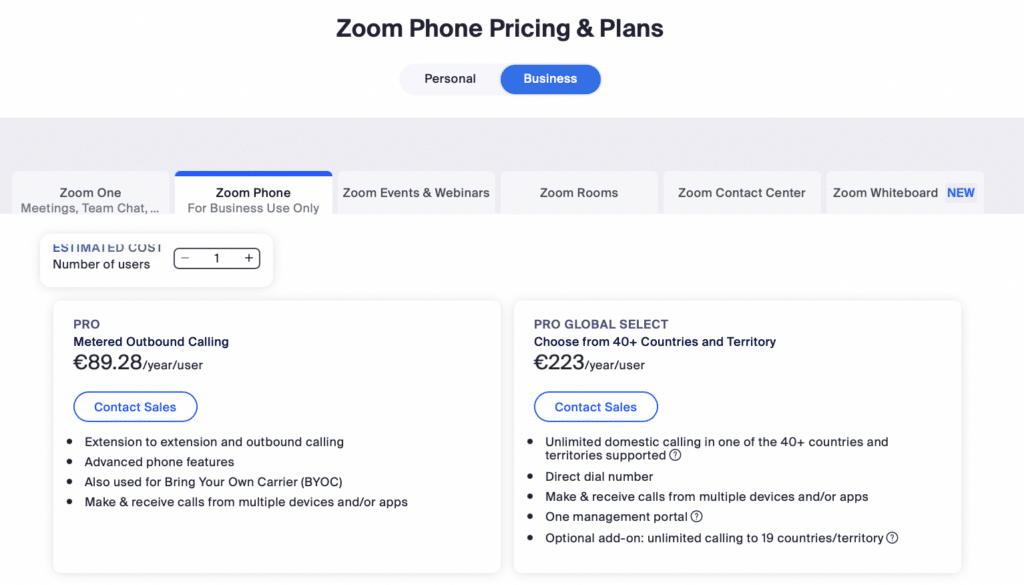Click the number of users input field
1024x585 pixels.
[x=216, y=259]
